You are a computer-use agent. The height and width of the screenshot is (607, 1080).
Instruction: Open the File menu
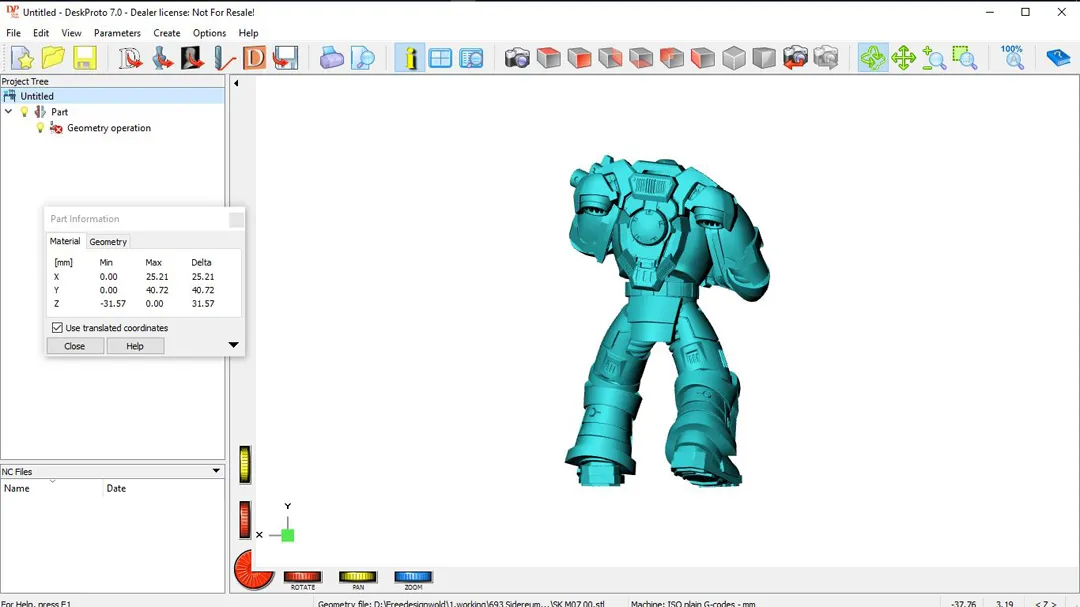(x=13, y=33)
